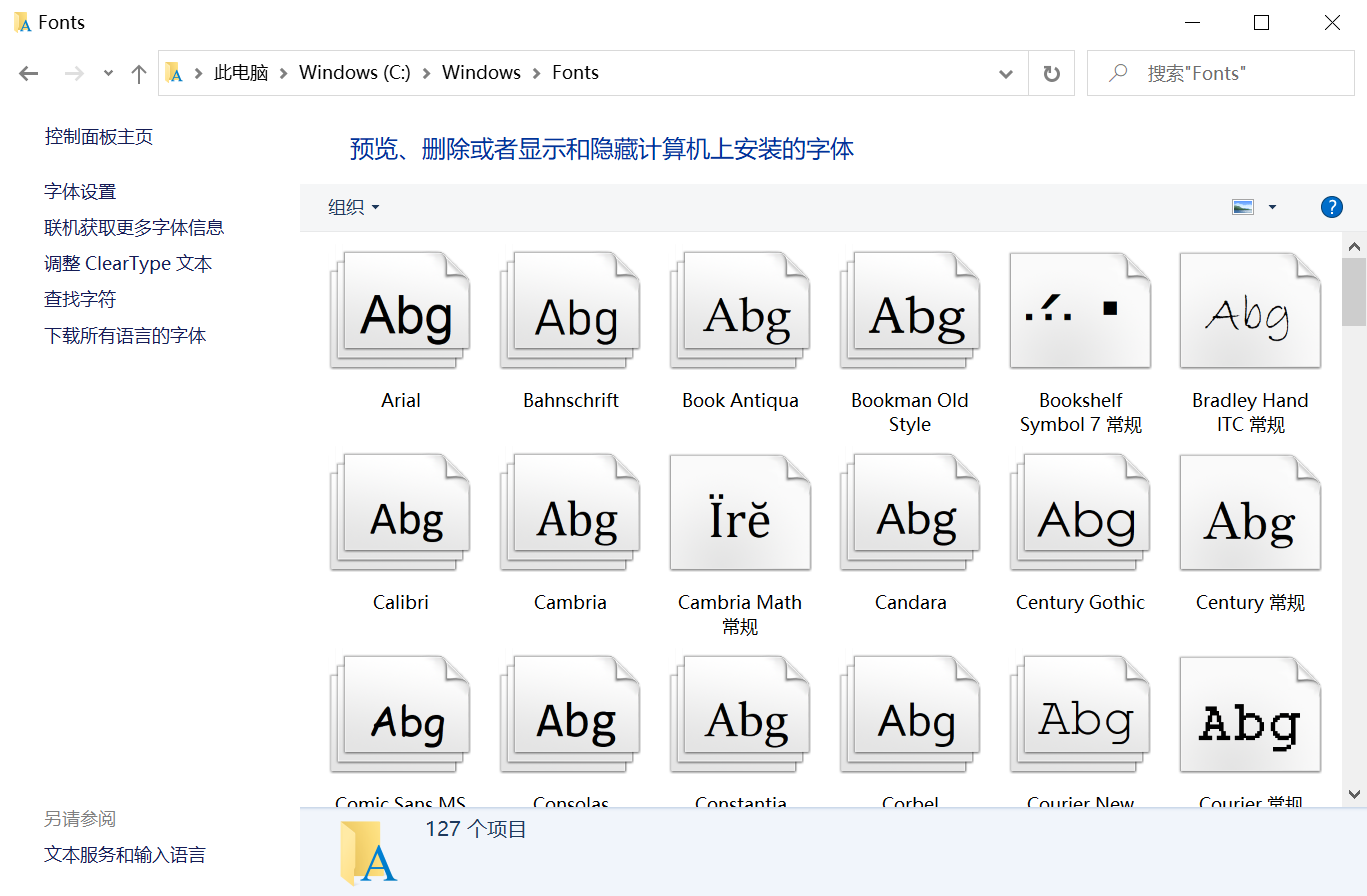This screenshot has height=896, width=1367.
Task: Click the Calibri font name label
Action: [400, 602]
